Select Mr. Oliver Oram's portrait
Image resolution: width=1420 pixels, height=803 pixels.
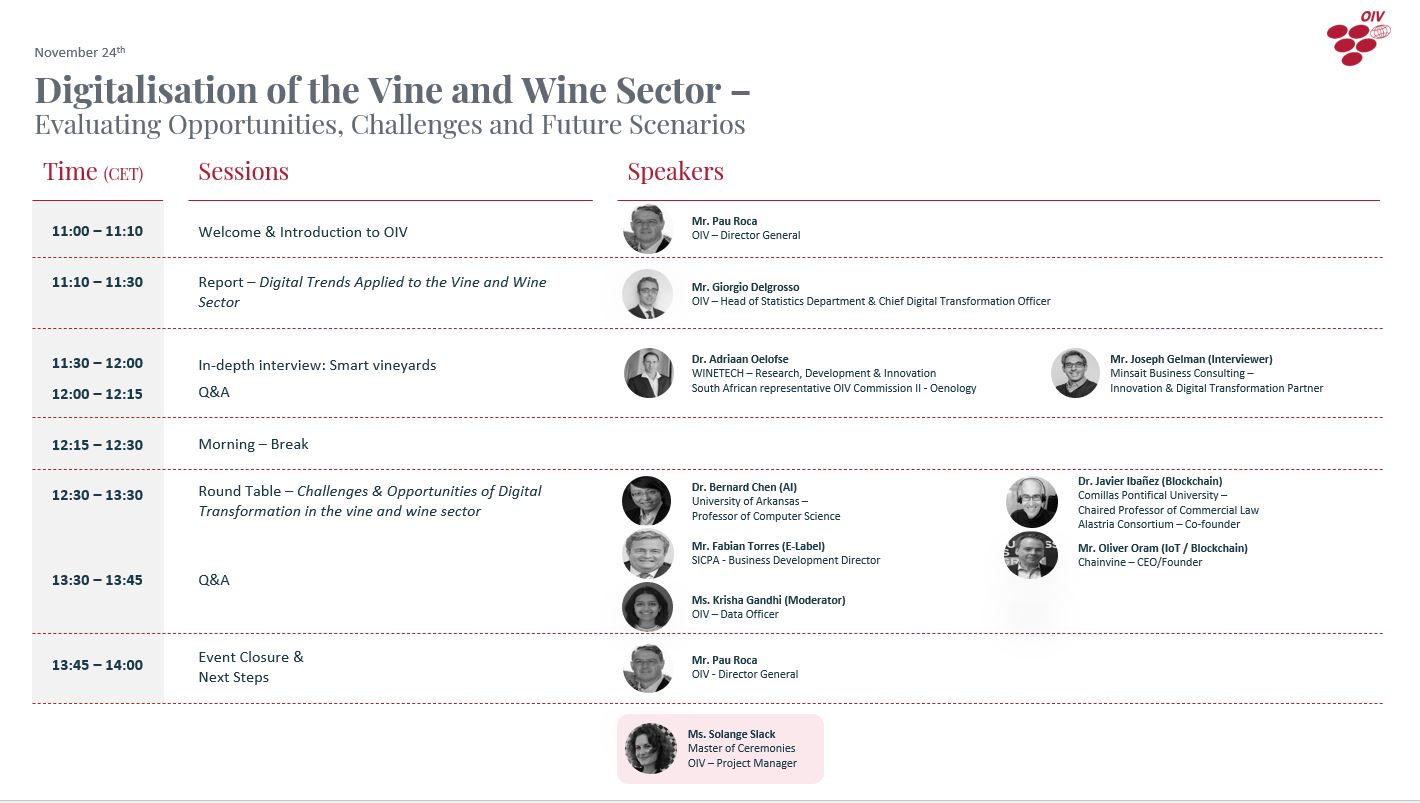(x=1032, y=555)
